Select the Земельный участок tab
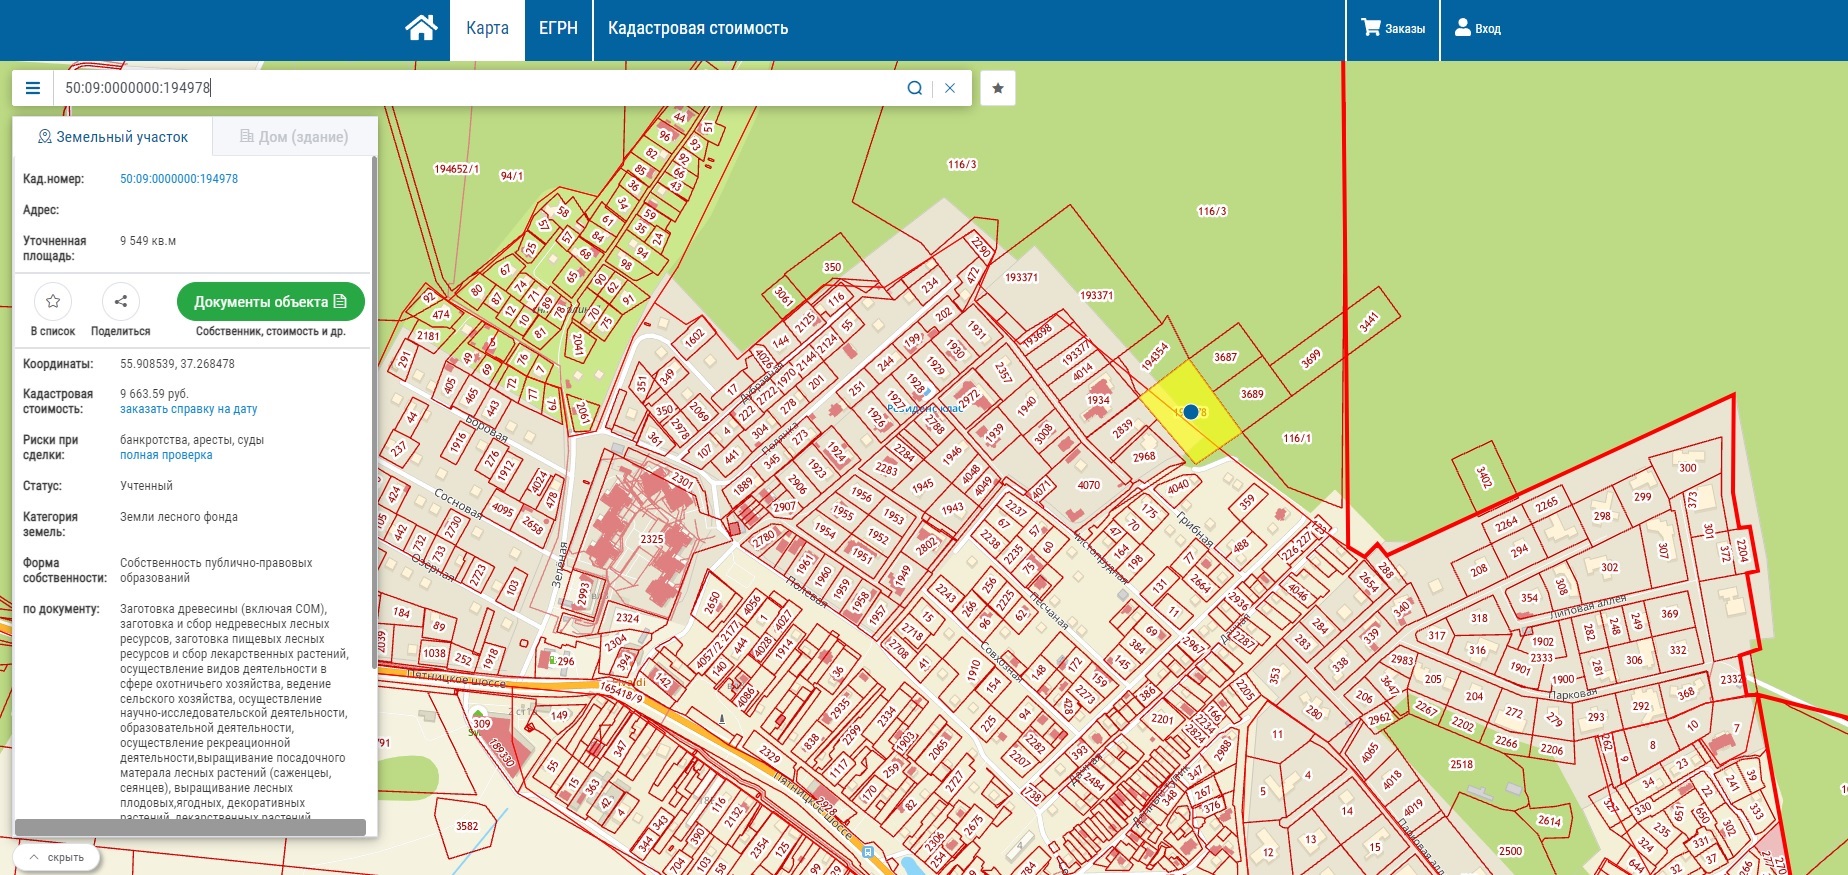This screenshot has height=875, width=1848. click(112, 137)
